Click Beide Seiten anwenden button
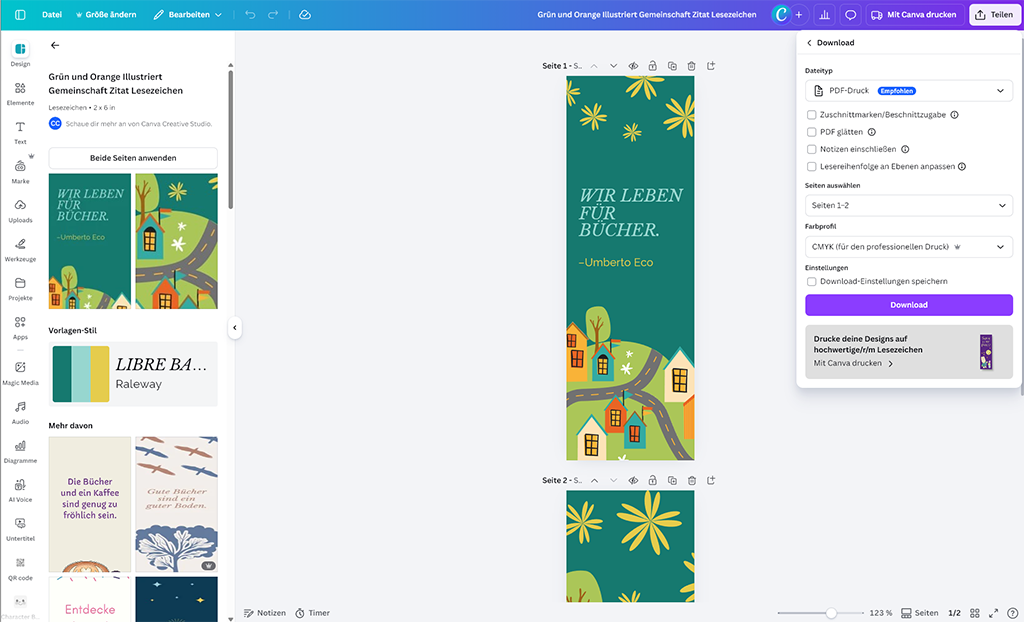 coord(133,158)
